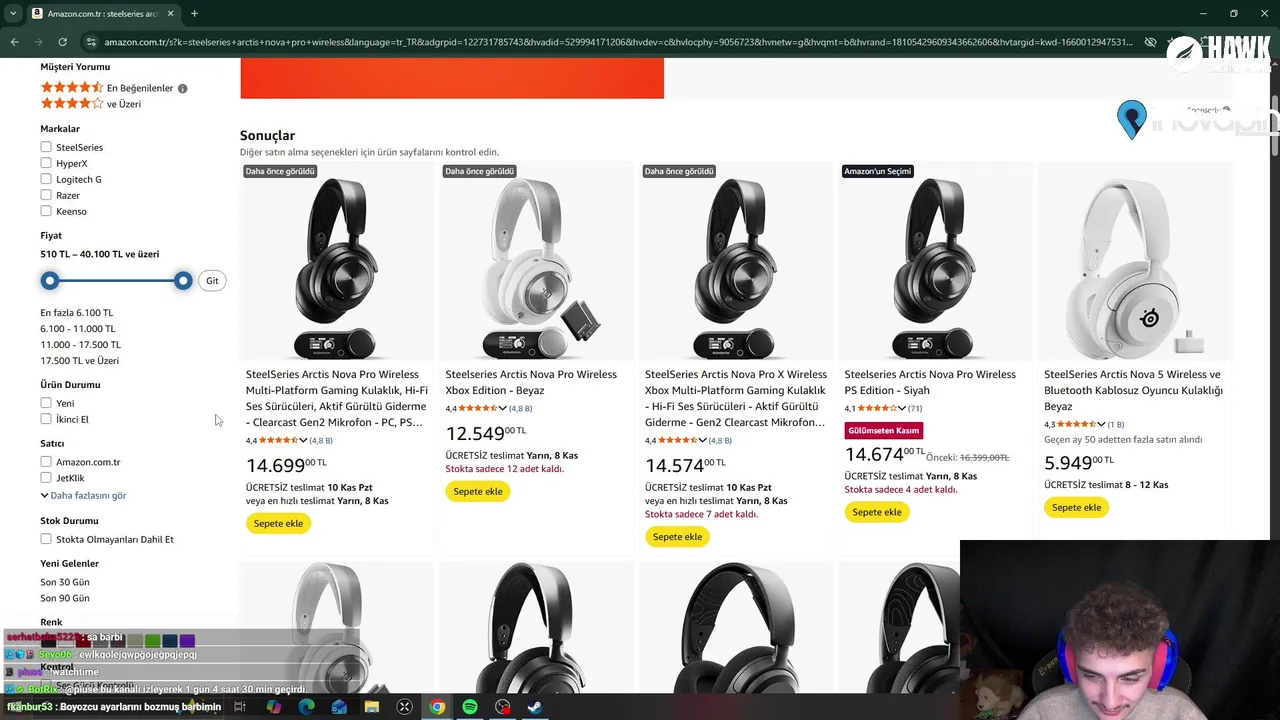Screen dimensions: 1280x720
Task: Click the right handle of the price slider
Action: tap(183, 281)
